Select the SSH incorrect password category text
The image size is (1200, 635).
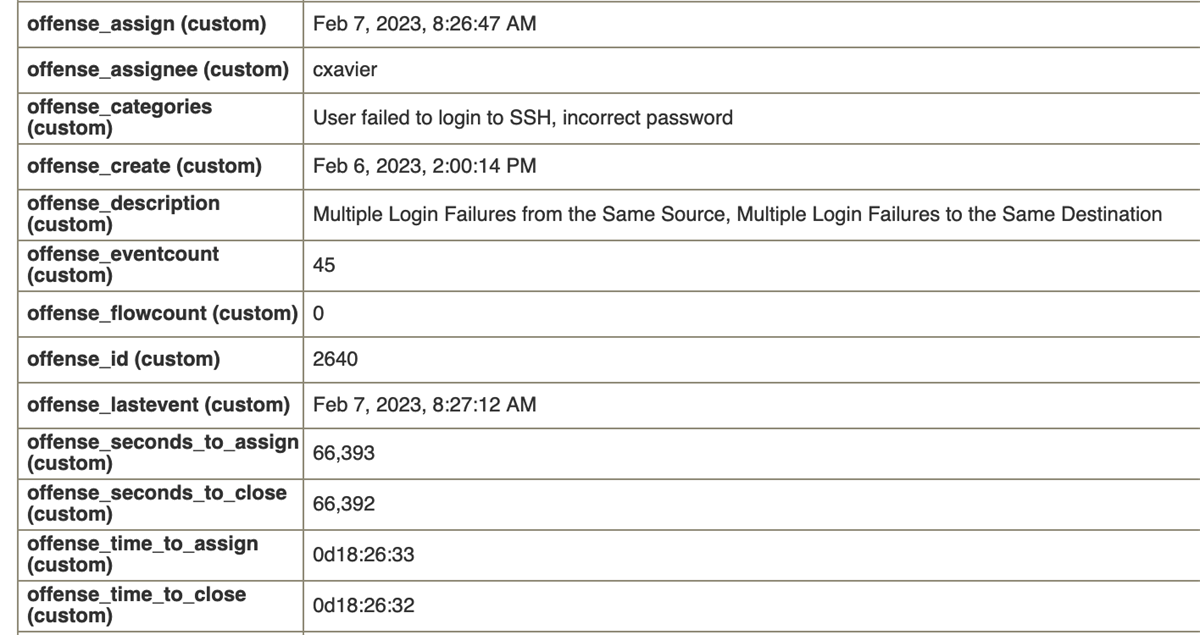522,118
